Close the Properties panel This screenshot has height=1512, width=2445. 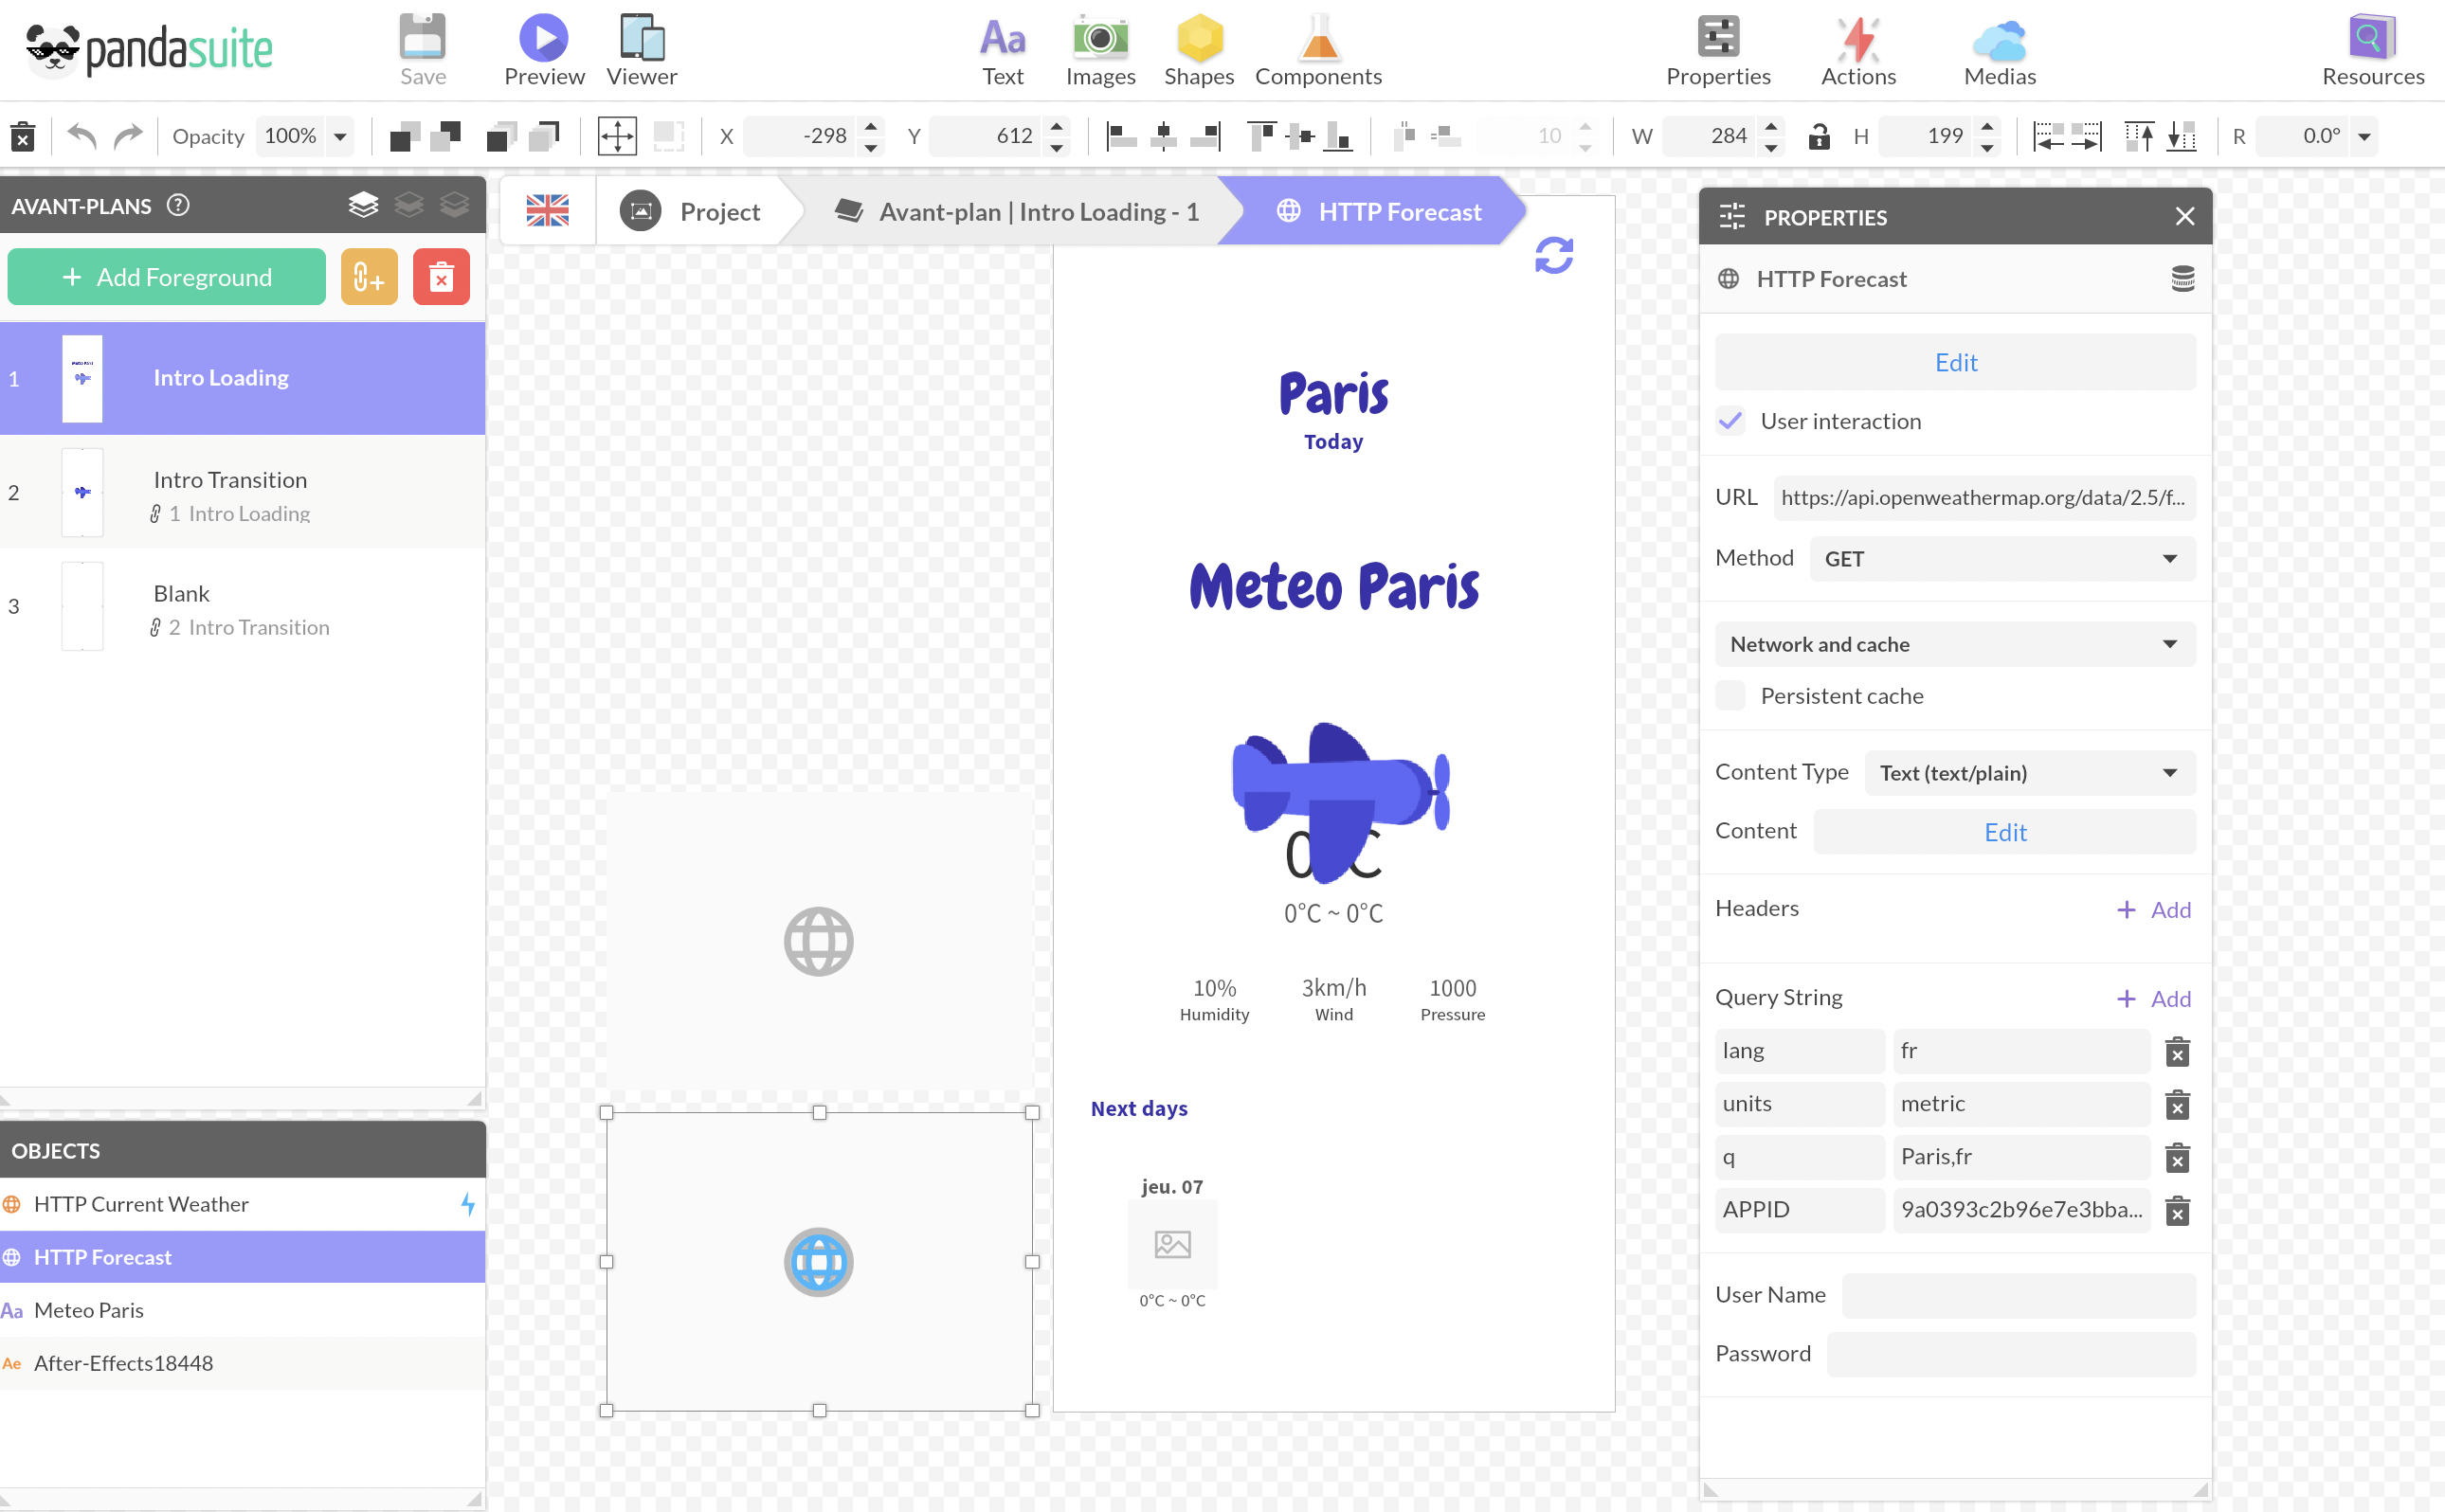point(2184,216)
